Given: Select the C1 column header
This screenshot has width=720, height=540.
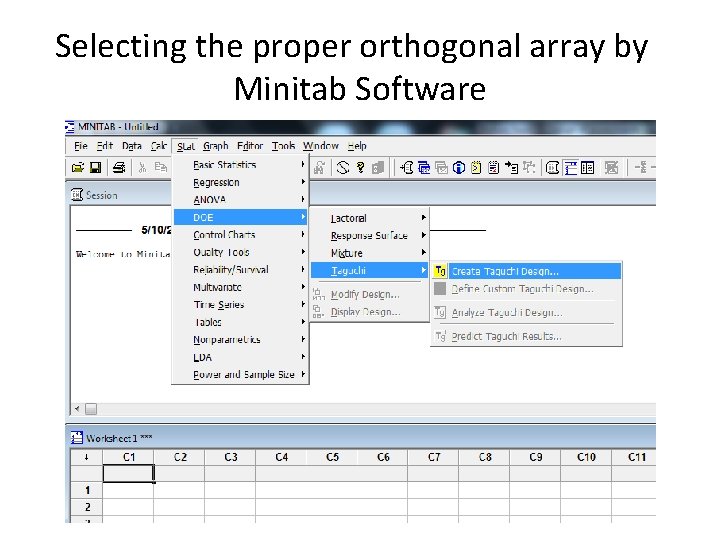Looking at the screenshot, I should [129, 457].
